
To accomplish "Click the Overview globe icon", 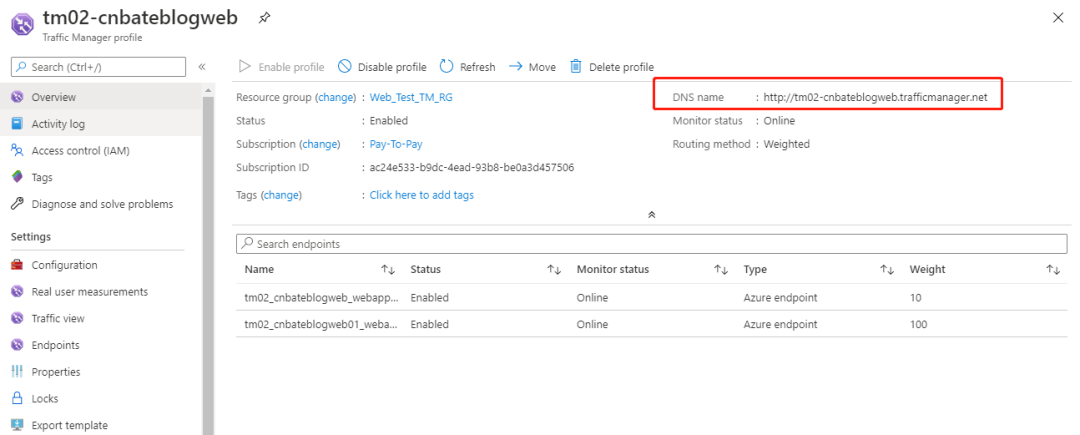I will 18,97.
